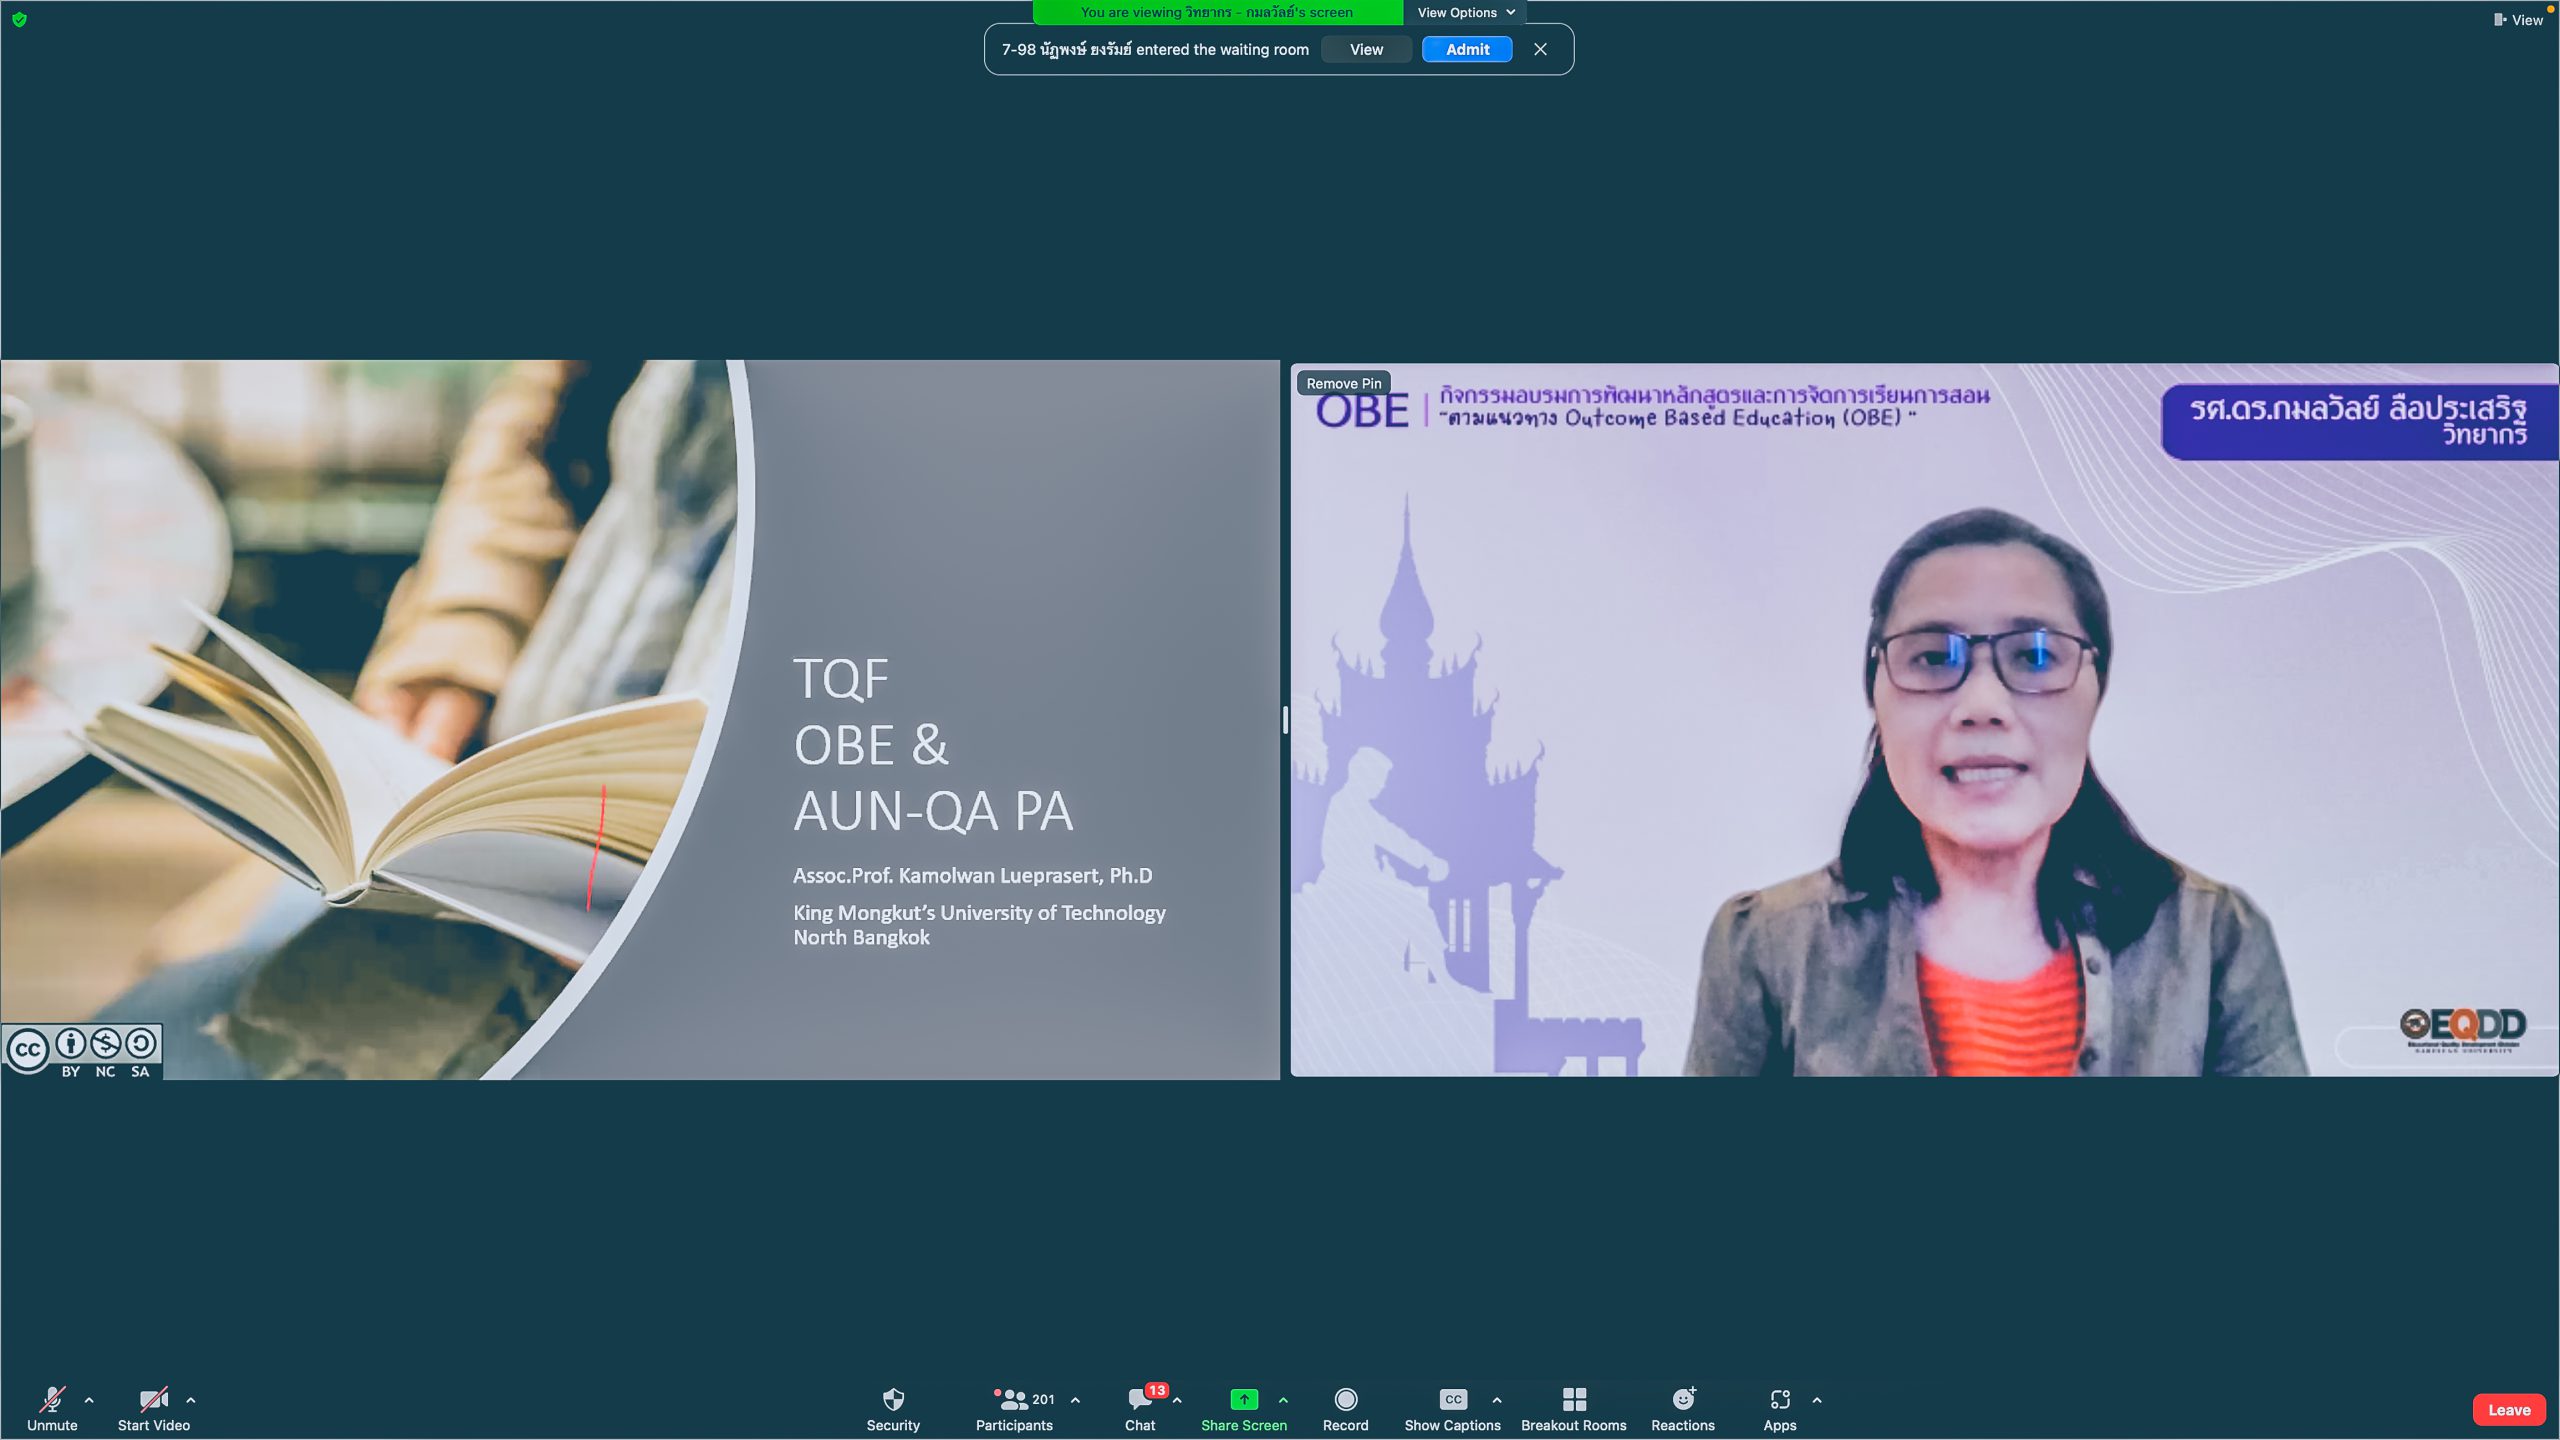Open the View Options dropdown
The width and height of the screenshot is (2560, 1440).
point(1465,12)
